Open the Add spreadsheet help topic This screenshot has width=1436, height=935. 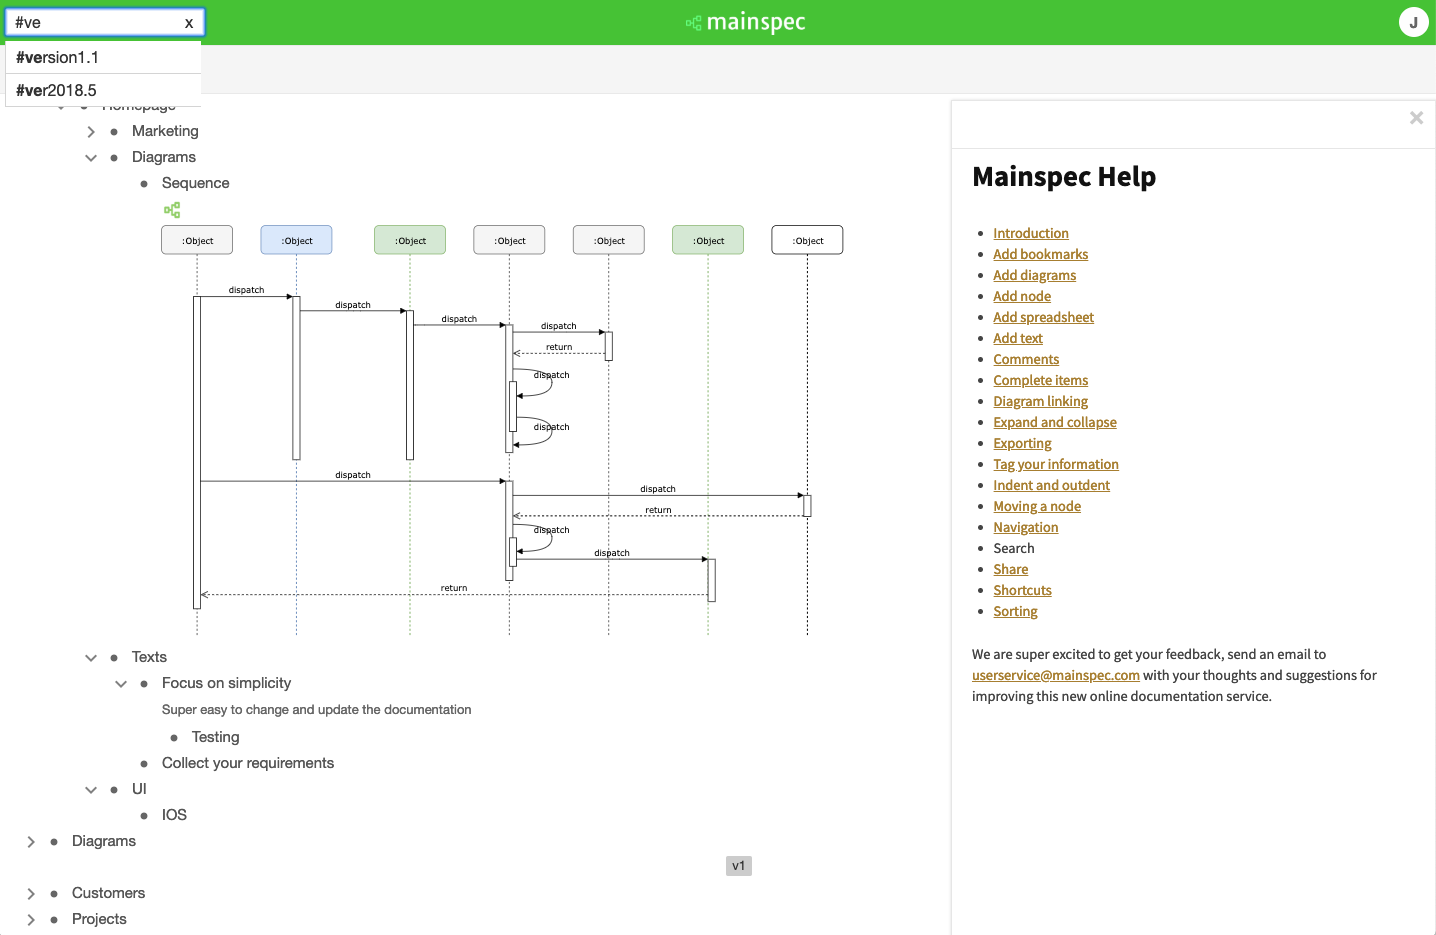1043,317
